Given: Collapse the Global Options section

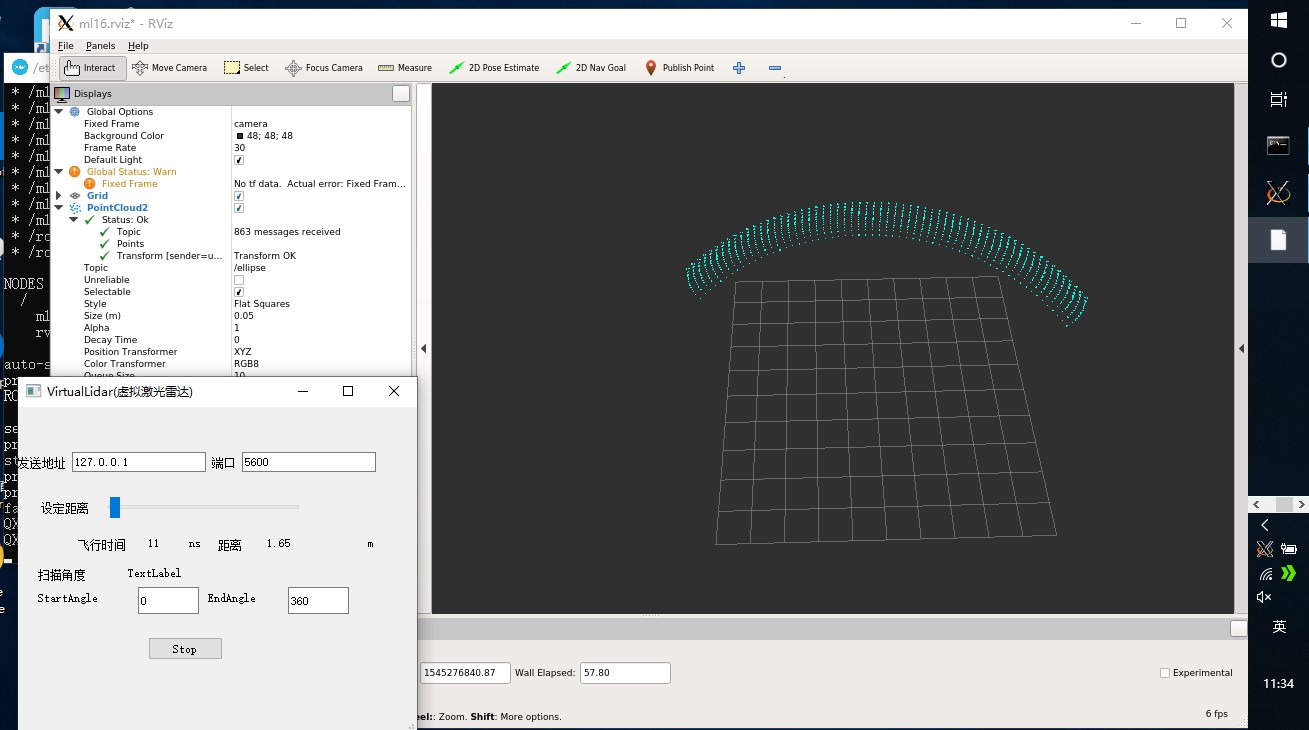Looking at the screenshot, I should pyautogui.click(x=59, y=112).
